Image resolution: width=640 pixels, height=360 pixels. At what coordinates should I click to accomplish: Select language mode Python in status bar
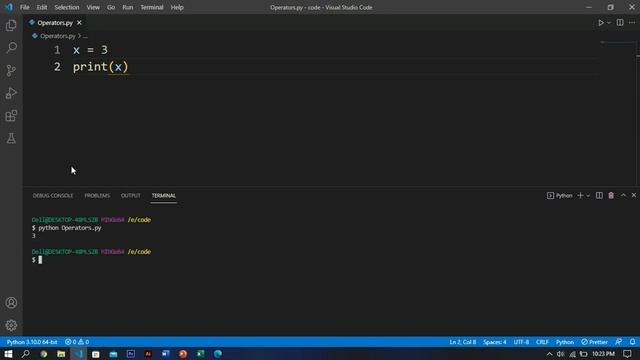click(x=565, y=342)
